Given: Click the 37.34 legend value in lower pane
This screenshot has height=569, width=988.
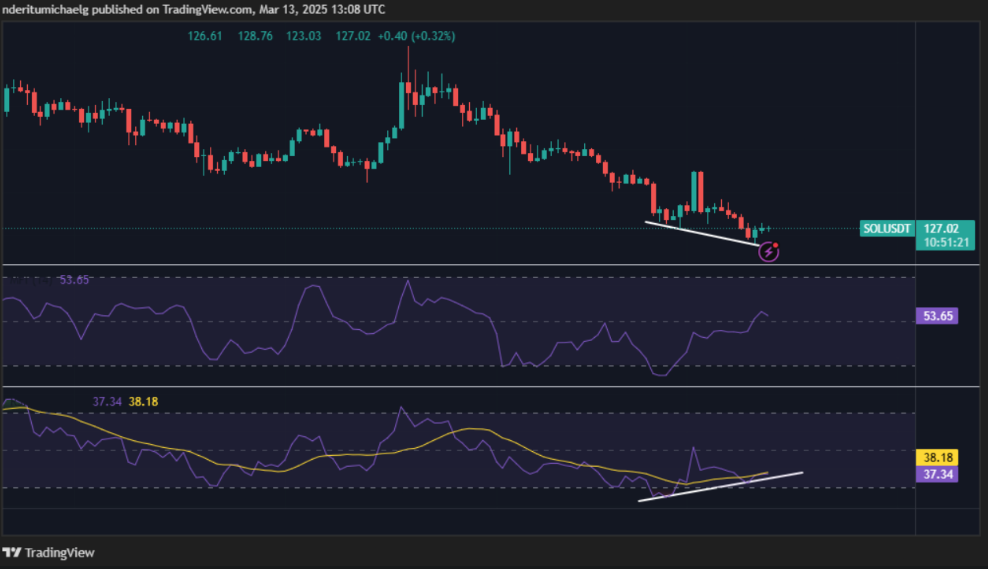Looking at the screenshot, I should point(107,401).
